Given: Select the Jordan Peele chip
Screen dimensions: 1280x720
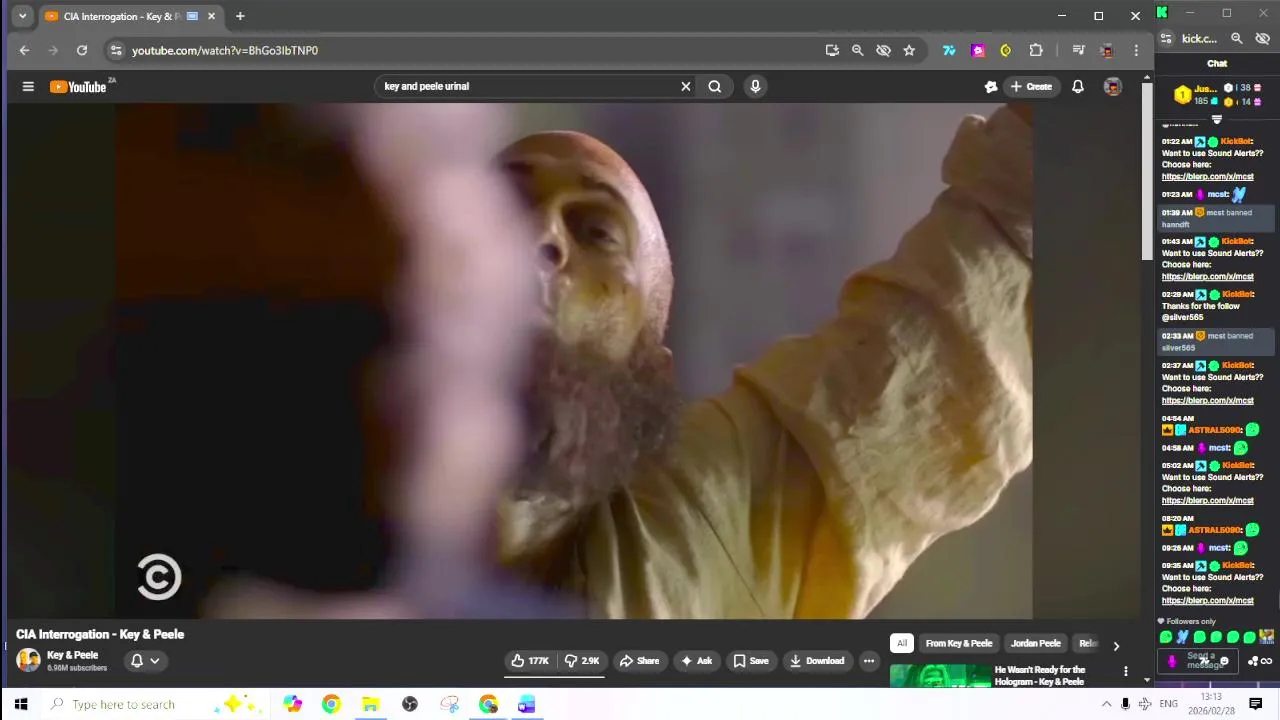Looking at the screenshot, I should pos(1036,643).
